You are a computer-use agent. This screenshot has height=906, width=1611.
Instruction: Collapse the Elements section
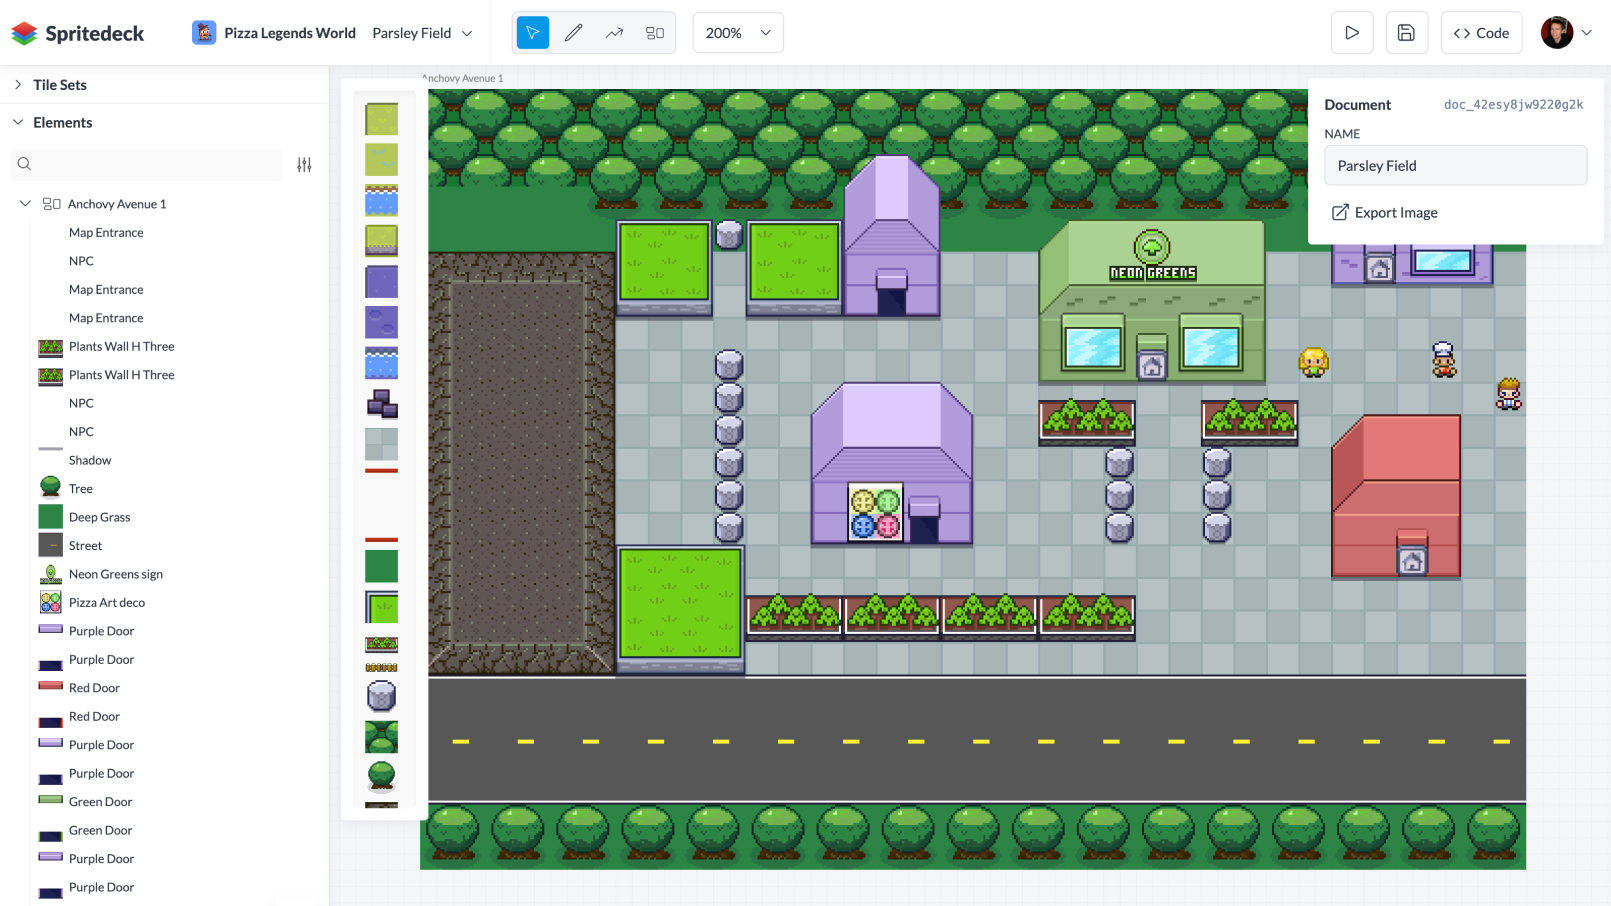(18, 122)
